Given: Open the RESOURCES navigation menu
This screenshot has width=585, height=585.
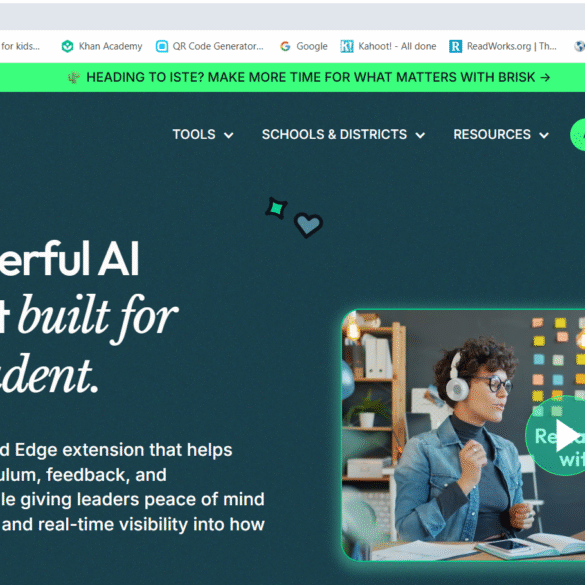Looking at the screenshot, I should click(492, 134).
